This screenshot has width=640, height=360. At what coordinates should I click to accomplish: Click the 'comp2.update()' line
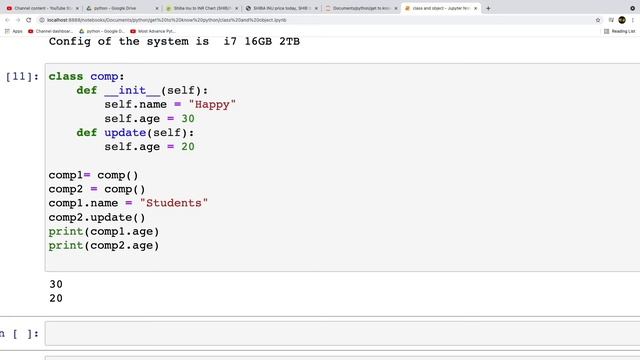[97, 218]
